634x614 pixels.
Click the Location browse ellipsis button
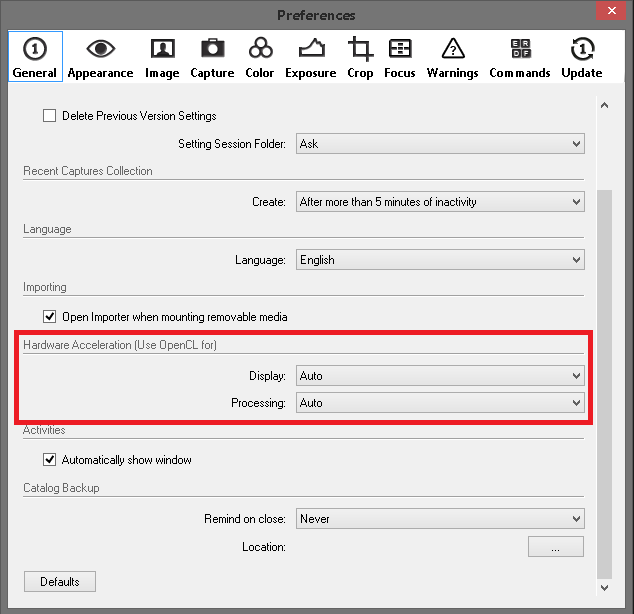pyautogui.click(x=556, y=546)
